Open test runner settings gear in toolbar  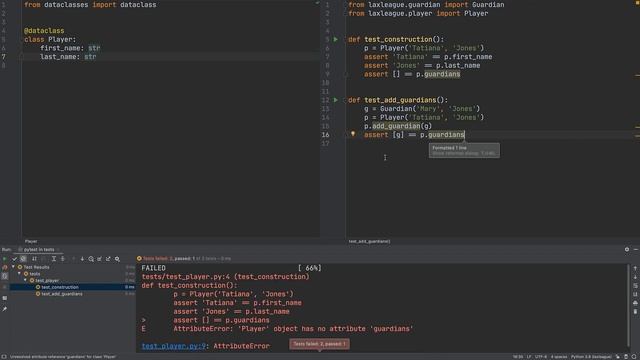click(117, 259)
